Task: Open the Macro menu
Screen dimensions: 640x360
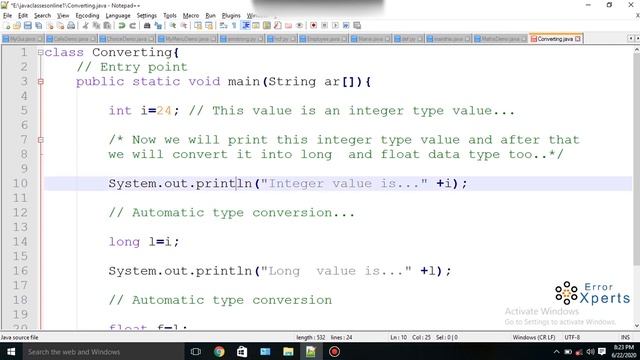Action: pyautogui.click(x=191, y=16)
